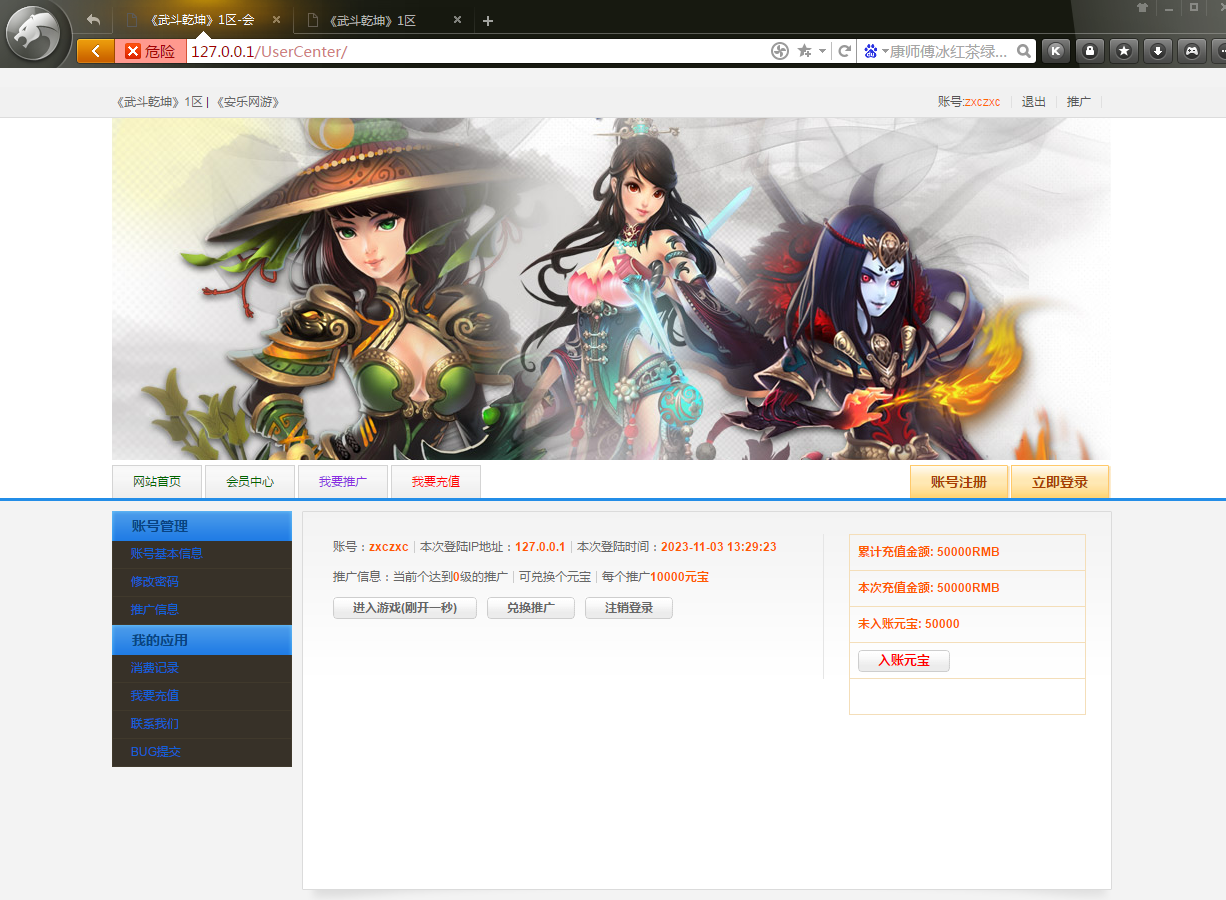
Task: Click the 账号管理 sidebar header
Action: tap(202, 526)
